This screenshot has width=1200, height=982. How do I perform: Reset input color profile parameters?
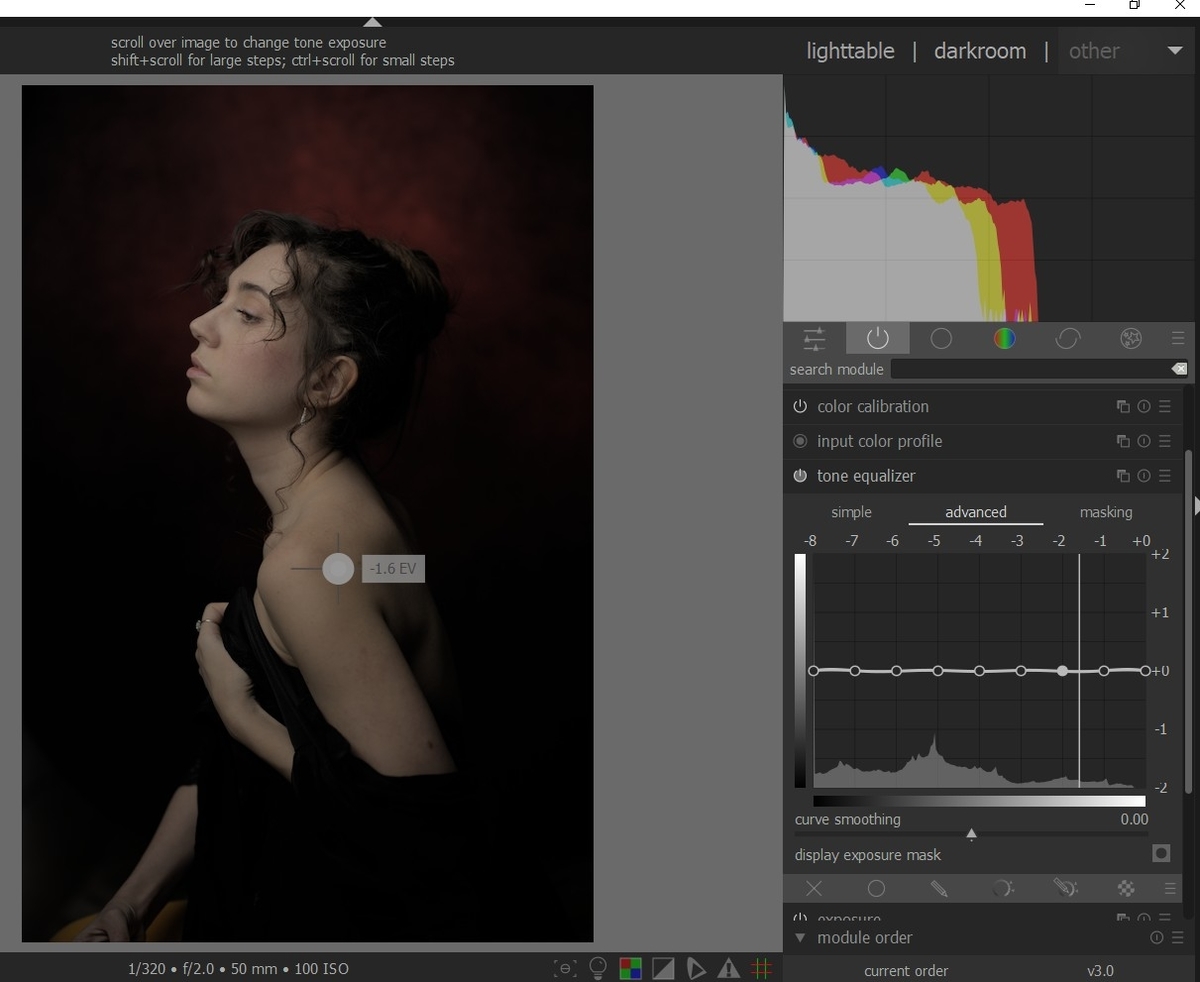[1144, 441]
